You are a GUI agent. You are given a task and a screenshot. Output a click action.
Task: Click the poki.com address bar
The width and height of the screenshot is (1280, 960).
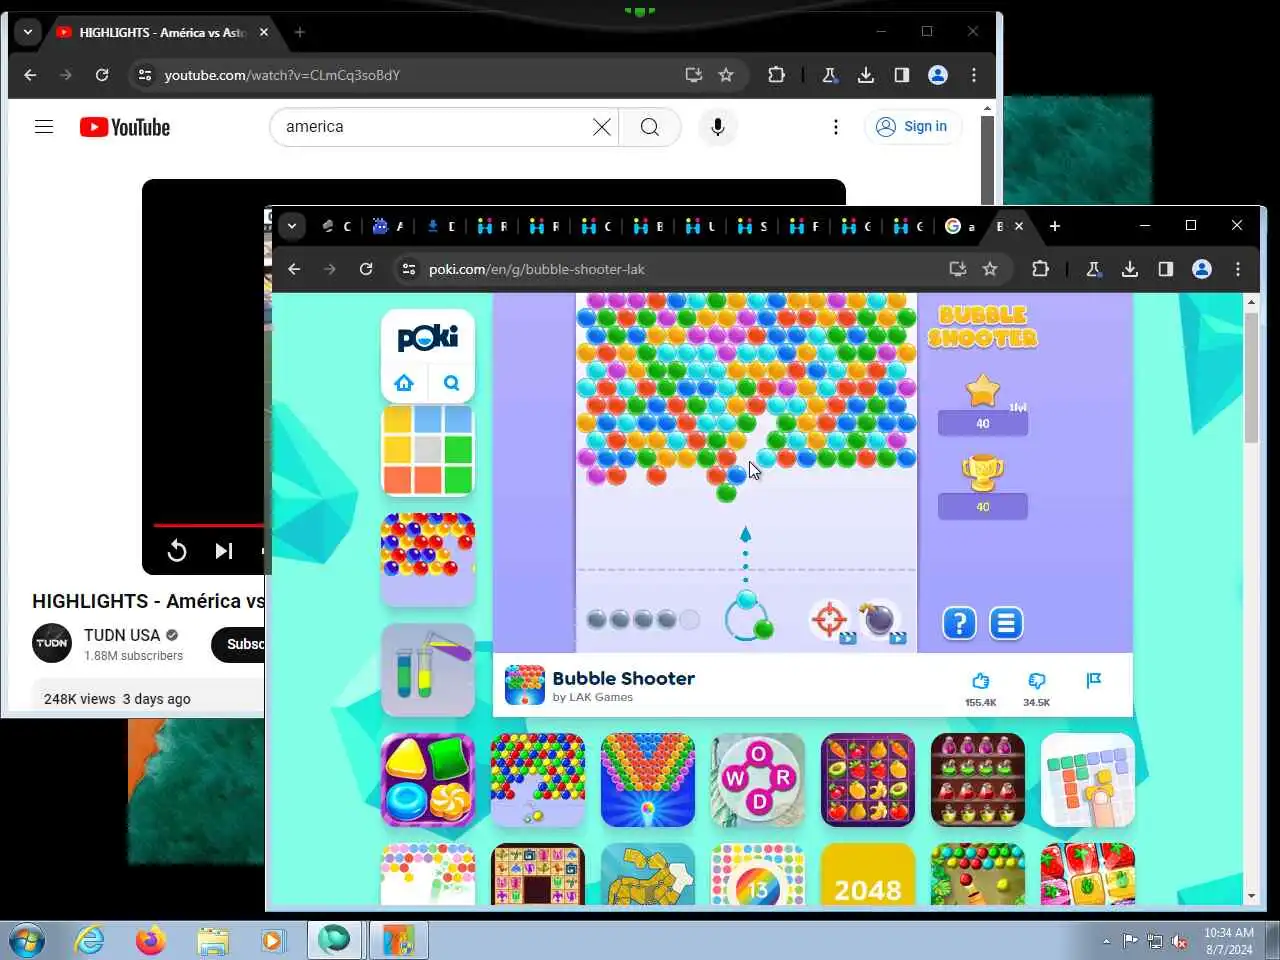680,269
